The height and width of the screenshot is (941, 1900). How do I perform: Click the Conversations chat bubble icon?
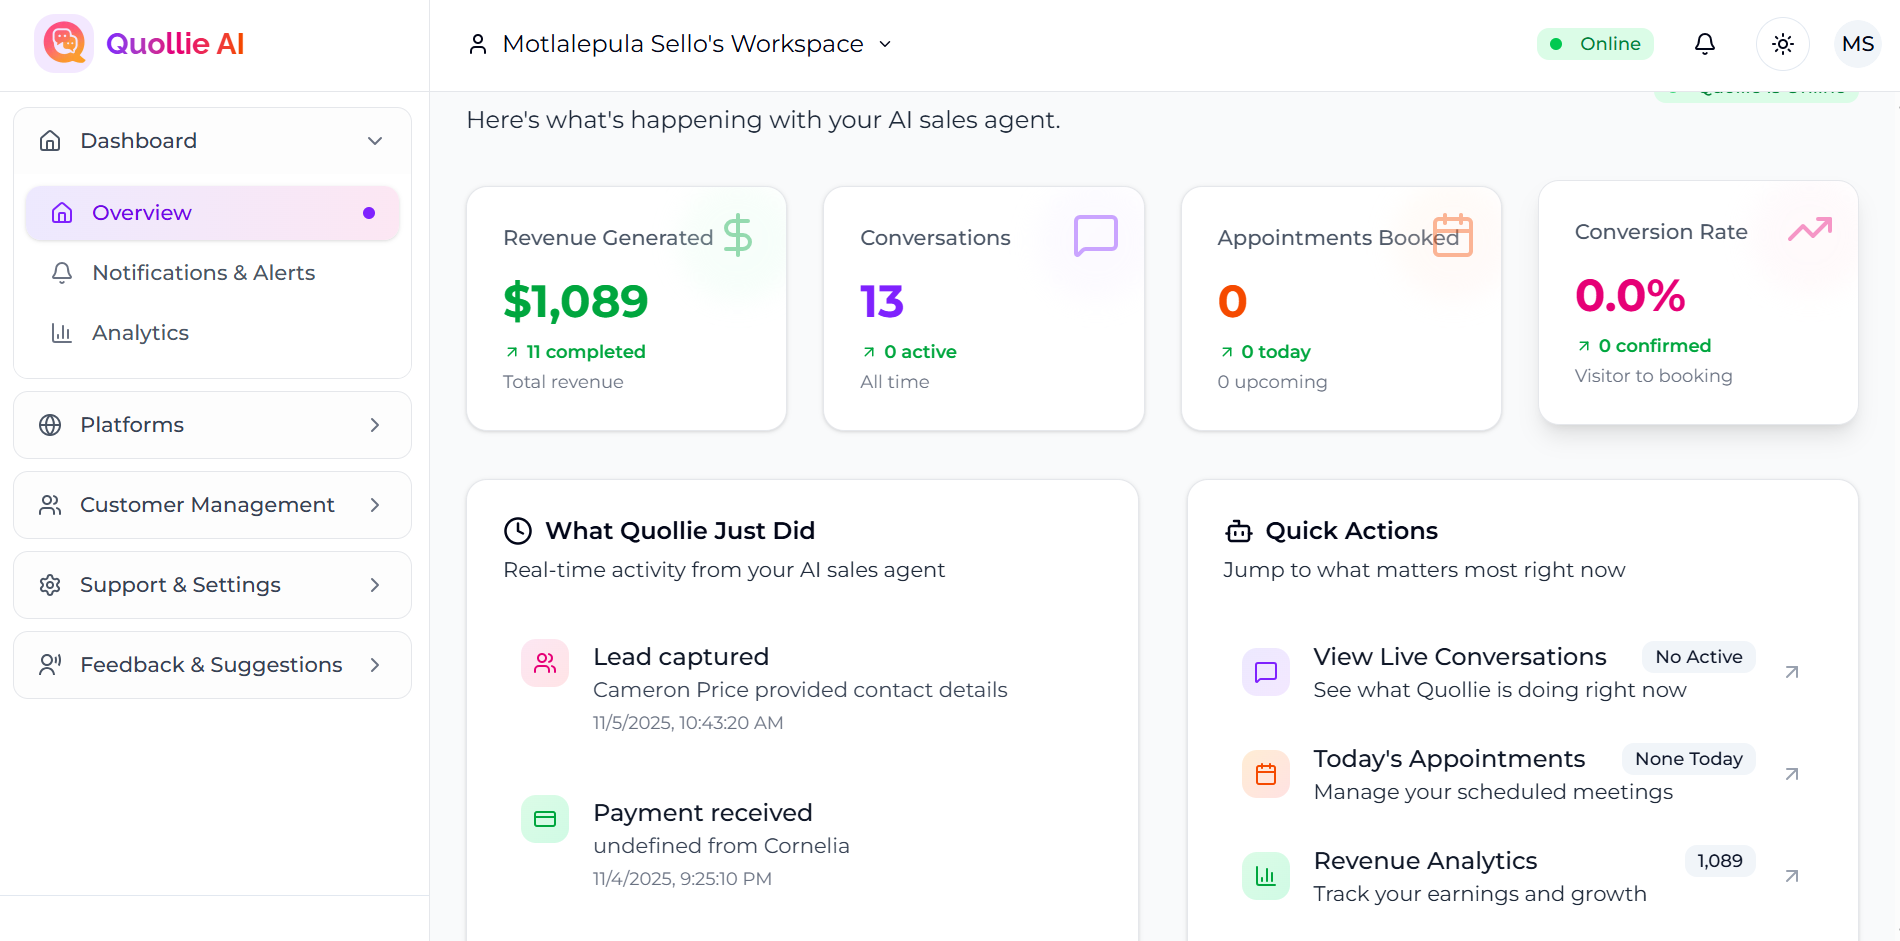(x=1096, y=236)
